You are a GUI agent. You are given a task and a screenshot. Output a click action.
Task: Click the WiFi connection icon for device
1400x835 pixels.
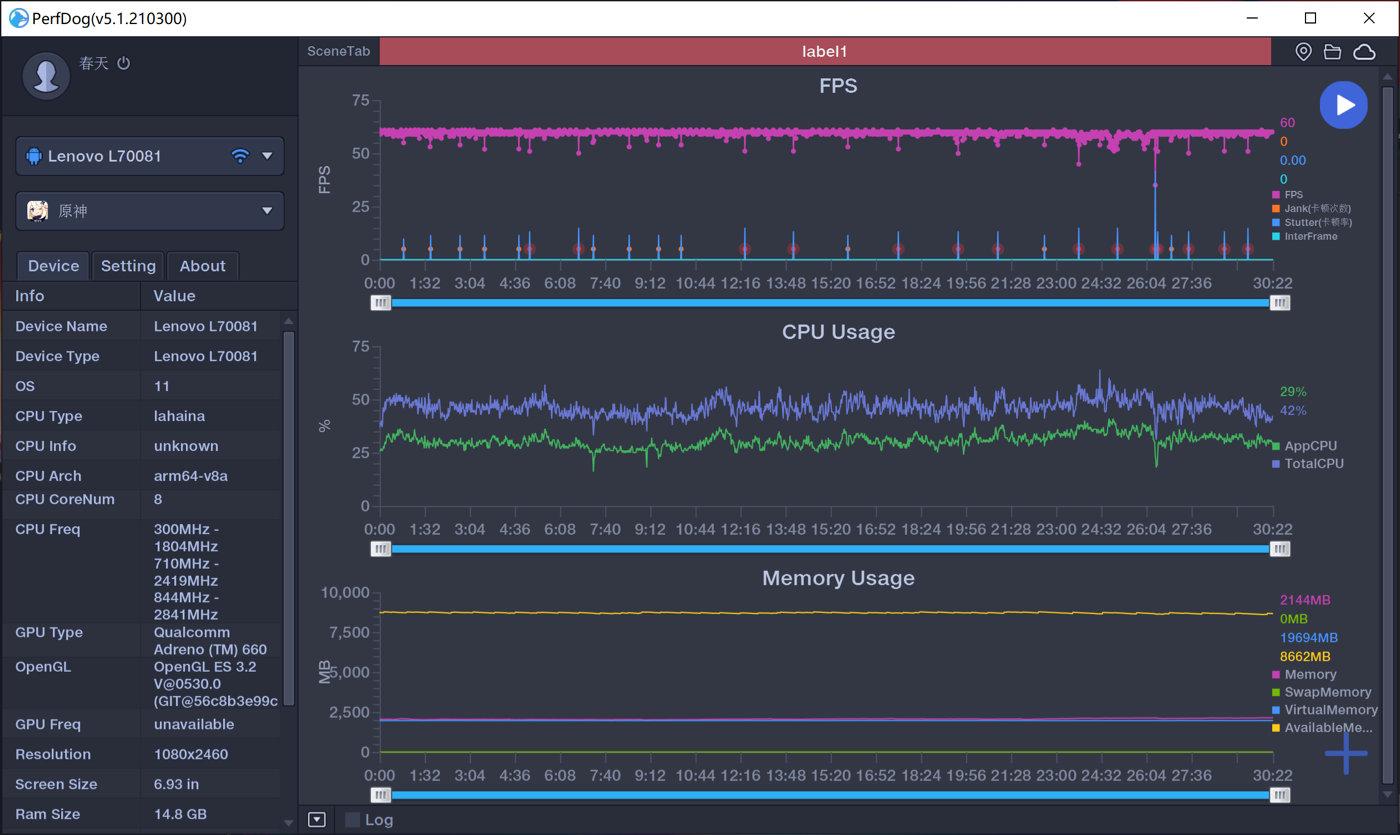239,156
